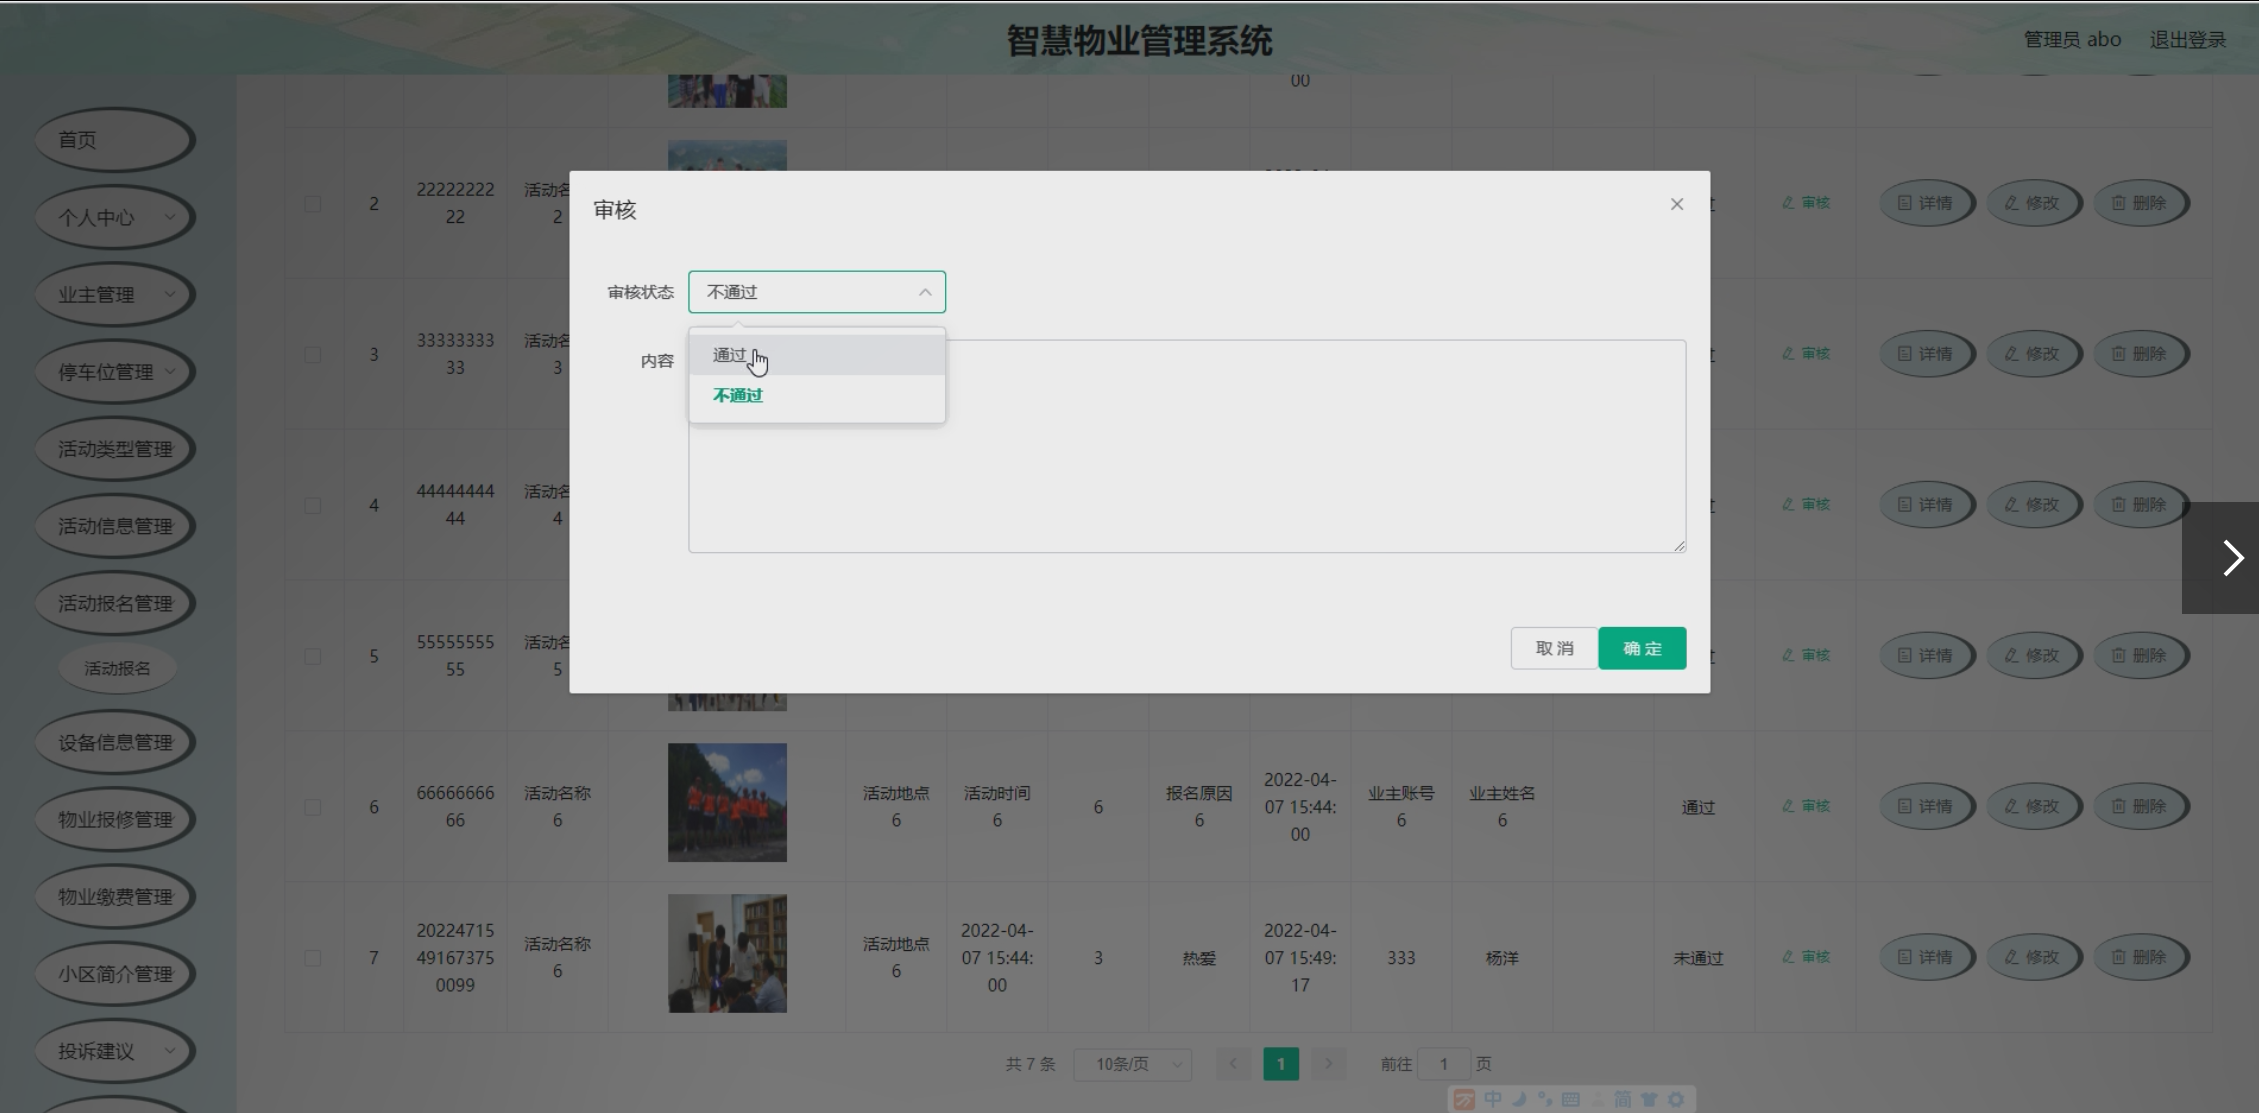Click the previous page arrow in pagination
The width and height of the screenshot is (2259, 1113).
click(x=1232, y=1064)
